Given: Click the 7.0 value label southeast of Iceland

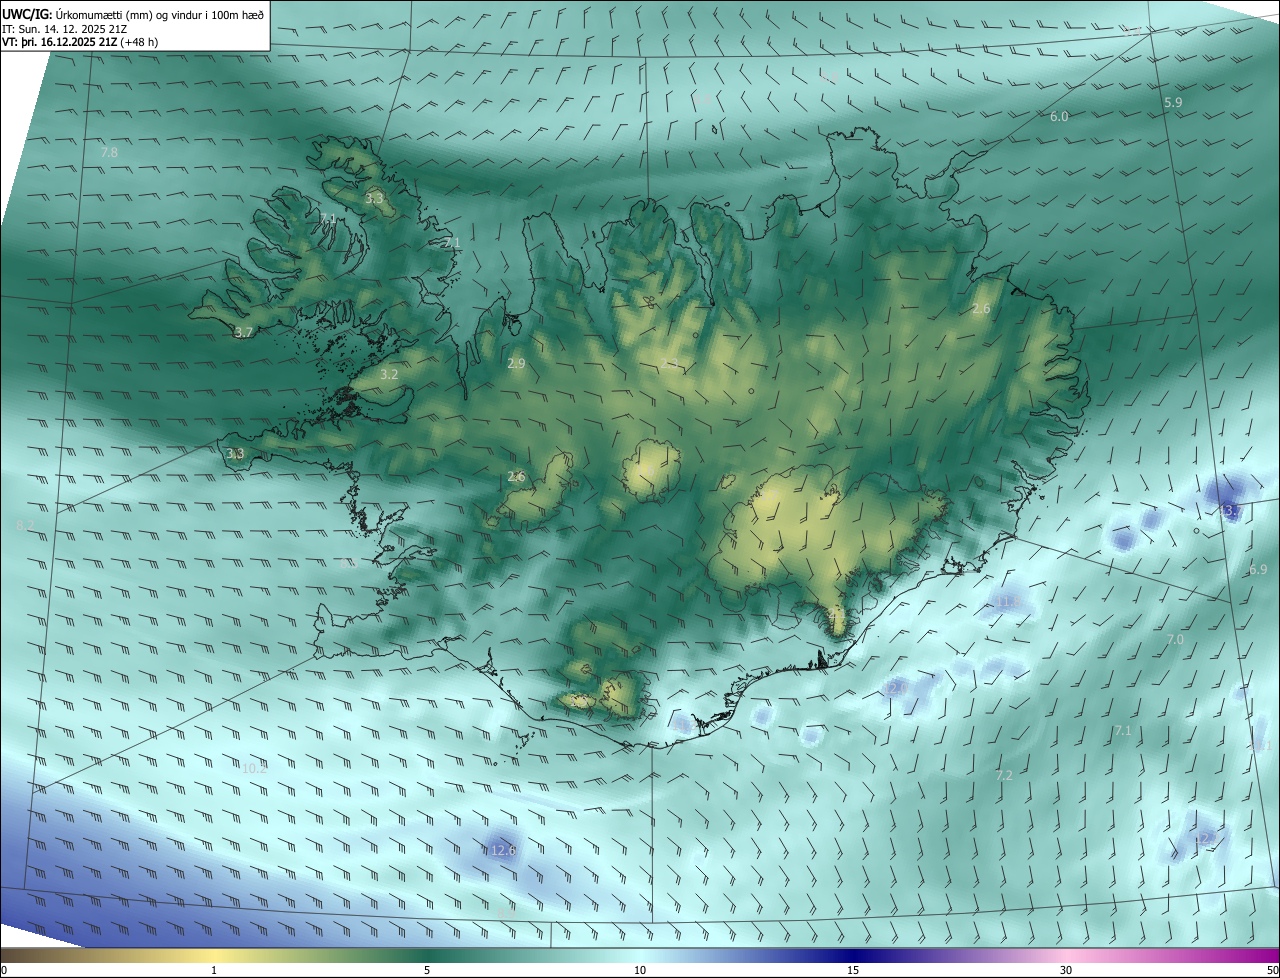Looking at the screenshot, I should [x=1175, y=639].
